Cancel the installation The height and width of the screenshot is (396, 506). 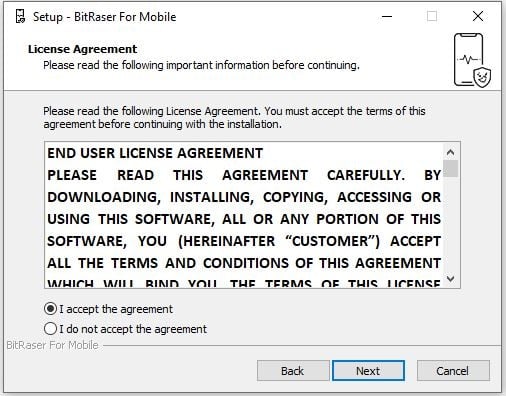pos(453,371)
